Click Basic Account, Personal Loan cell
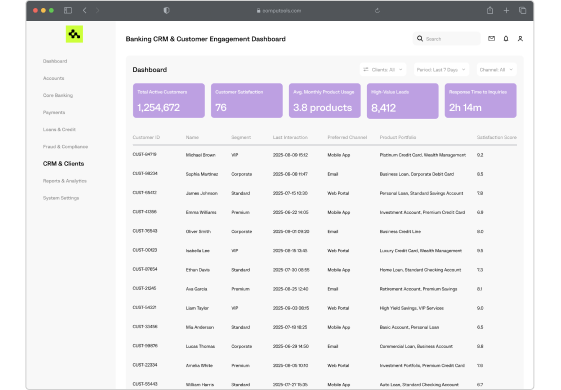The height and width of the screenshot is (390, 561). 409,327
